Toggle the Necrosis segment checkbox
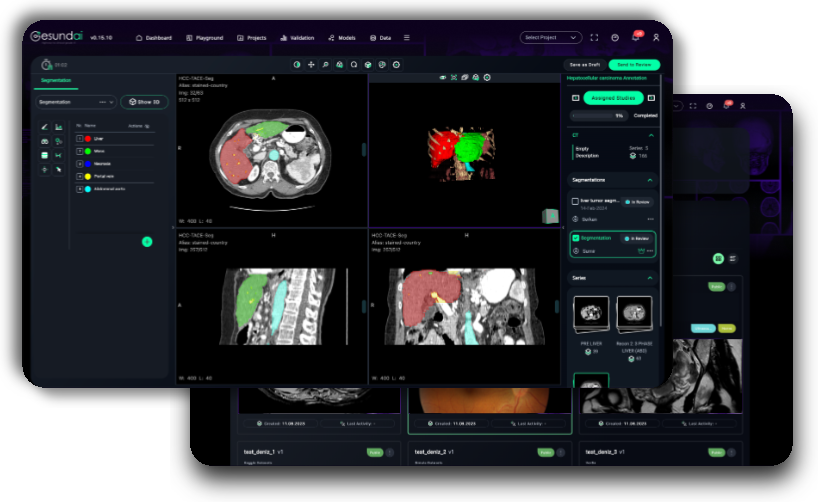819x502 pixels. point(79,164)
